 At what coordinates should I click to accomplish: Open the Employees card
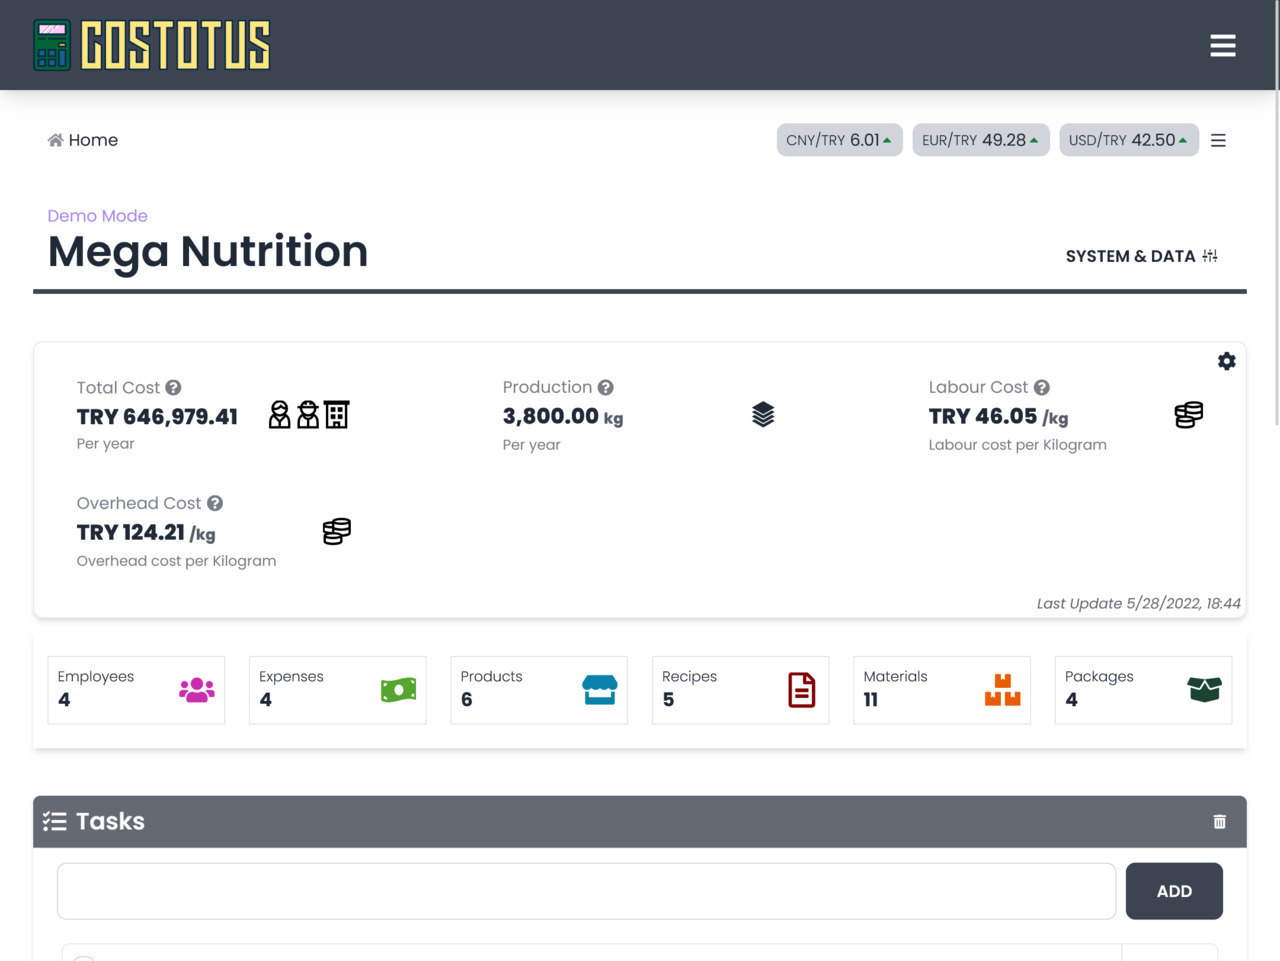point(136,690)
